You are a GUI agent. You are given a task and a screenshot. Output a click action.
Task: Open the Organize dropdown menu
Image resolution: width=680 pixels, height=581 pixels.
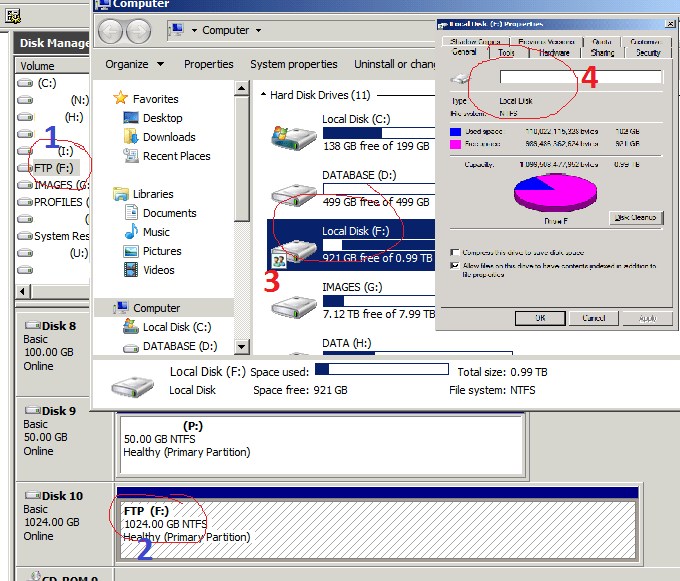[x=134, y=64]
